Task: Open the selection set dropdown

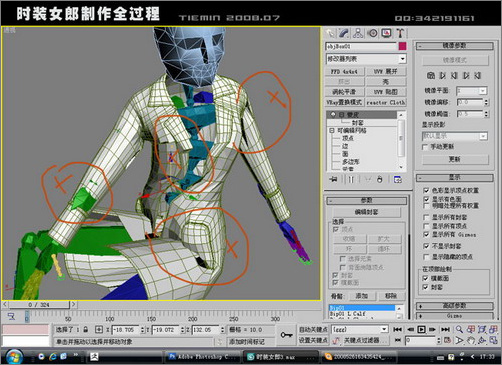Action: 384,329
